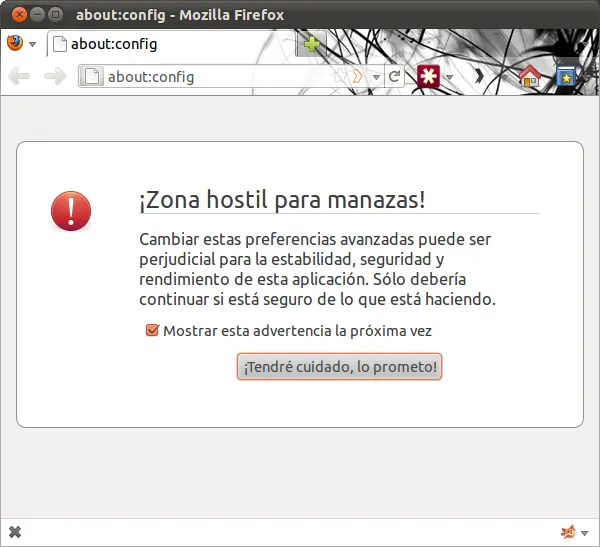600x547 pixels.
Task: Minimize the Firefox window
Action: (37, 15)
